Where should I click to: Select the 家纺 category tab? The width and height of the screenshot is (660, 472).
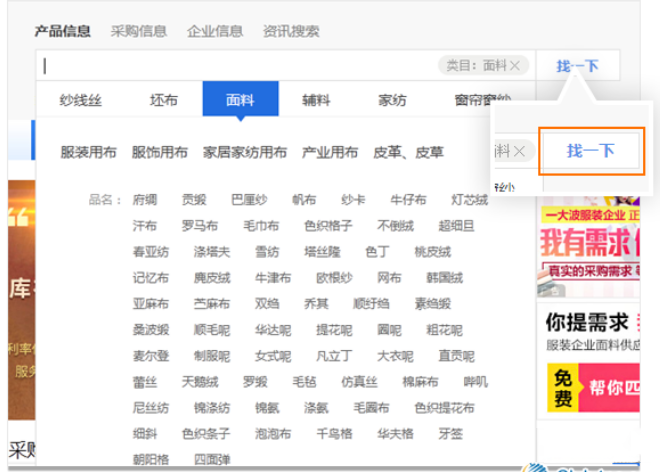(392, 100)
